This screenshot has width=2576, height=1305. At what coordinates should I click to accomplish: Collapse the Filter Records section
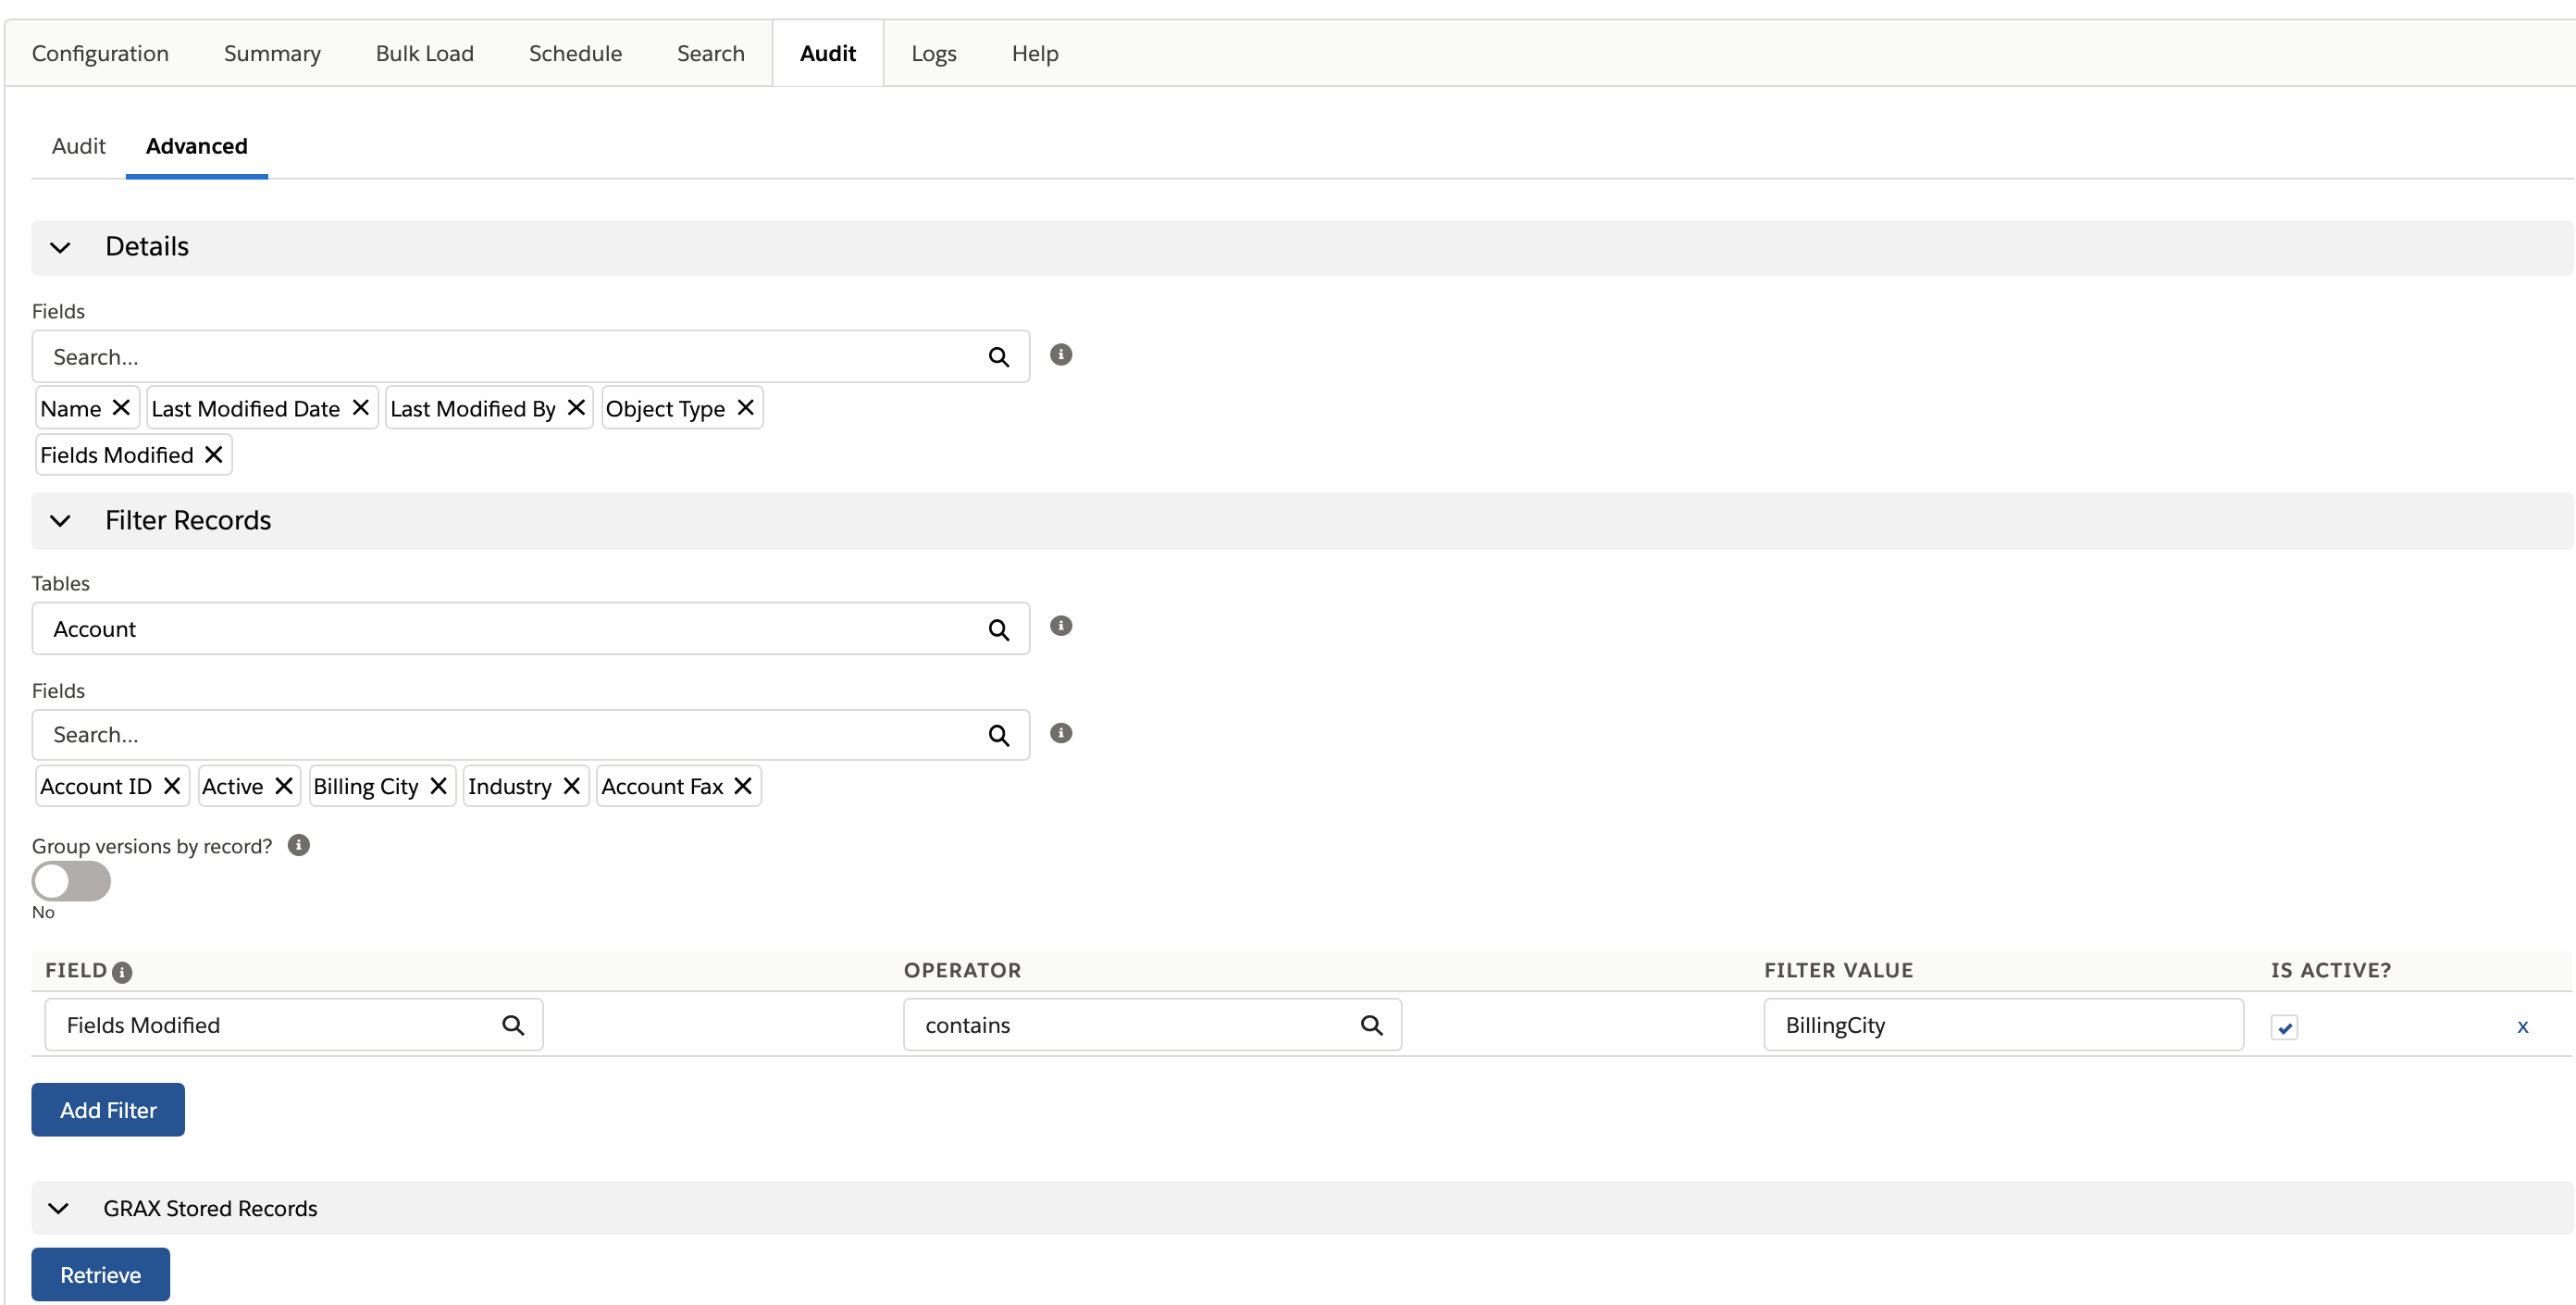click(x=60, y=521)
